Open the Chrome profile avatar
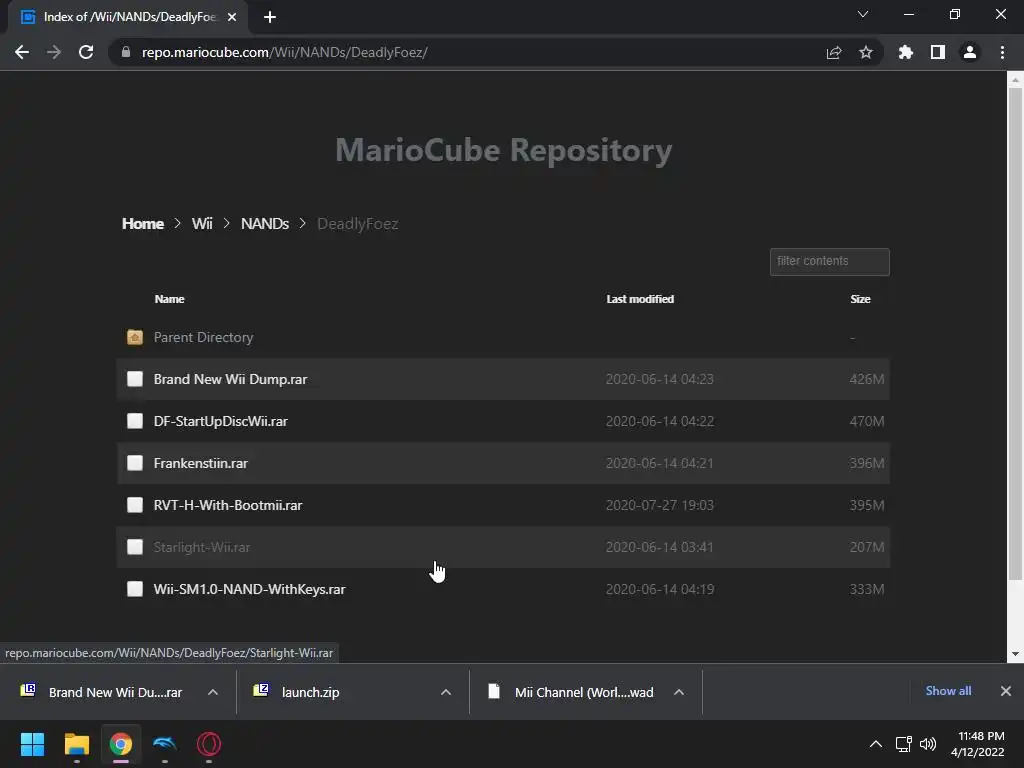This screenshot has height=768, width=1024. point(970,52)
